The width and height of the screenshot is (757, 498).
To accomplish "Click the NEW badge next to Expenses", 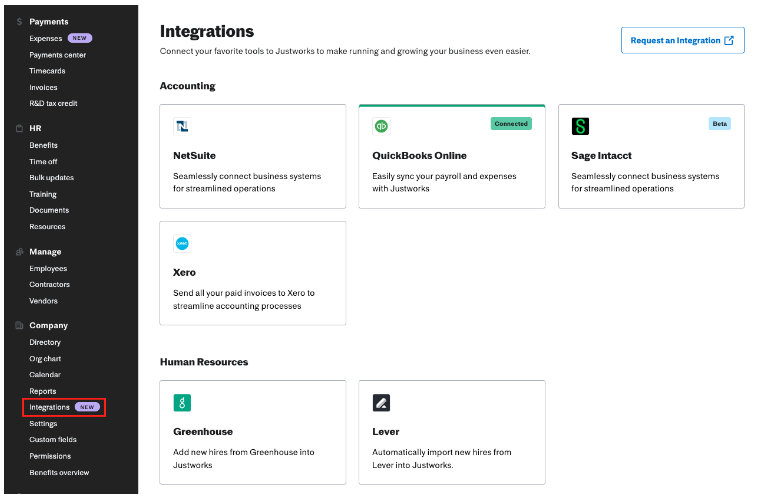I will pos(80,38).
